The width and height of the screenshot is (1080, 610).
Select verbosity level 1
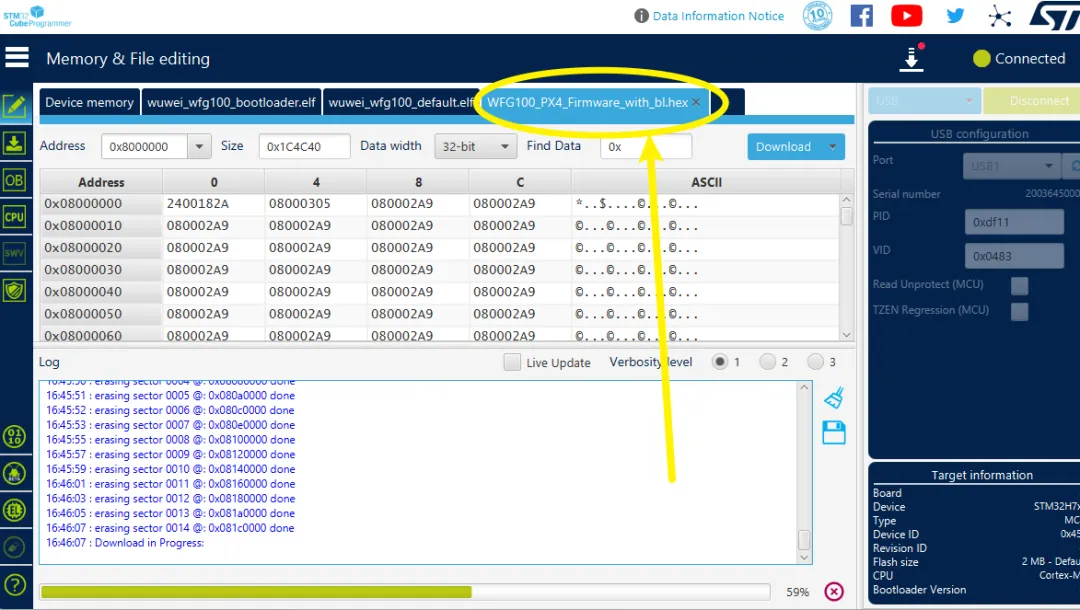click(x=720, y=361)
